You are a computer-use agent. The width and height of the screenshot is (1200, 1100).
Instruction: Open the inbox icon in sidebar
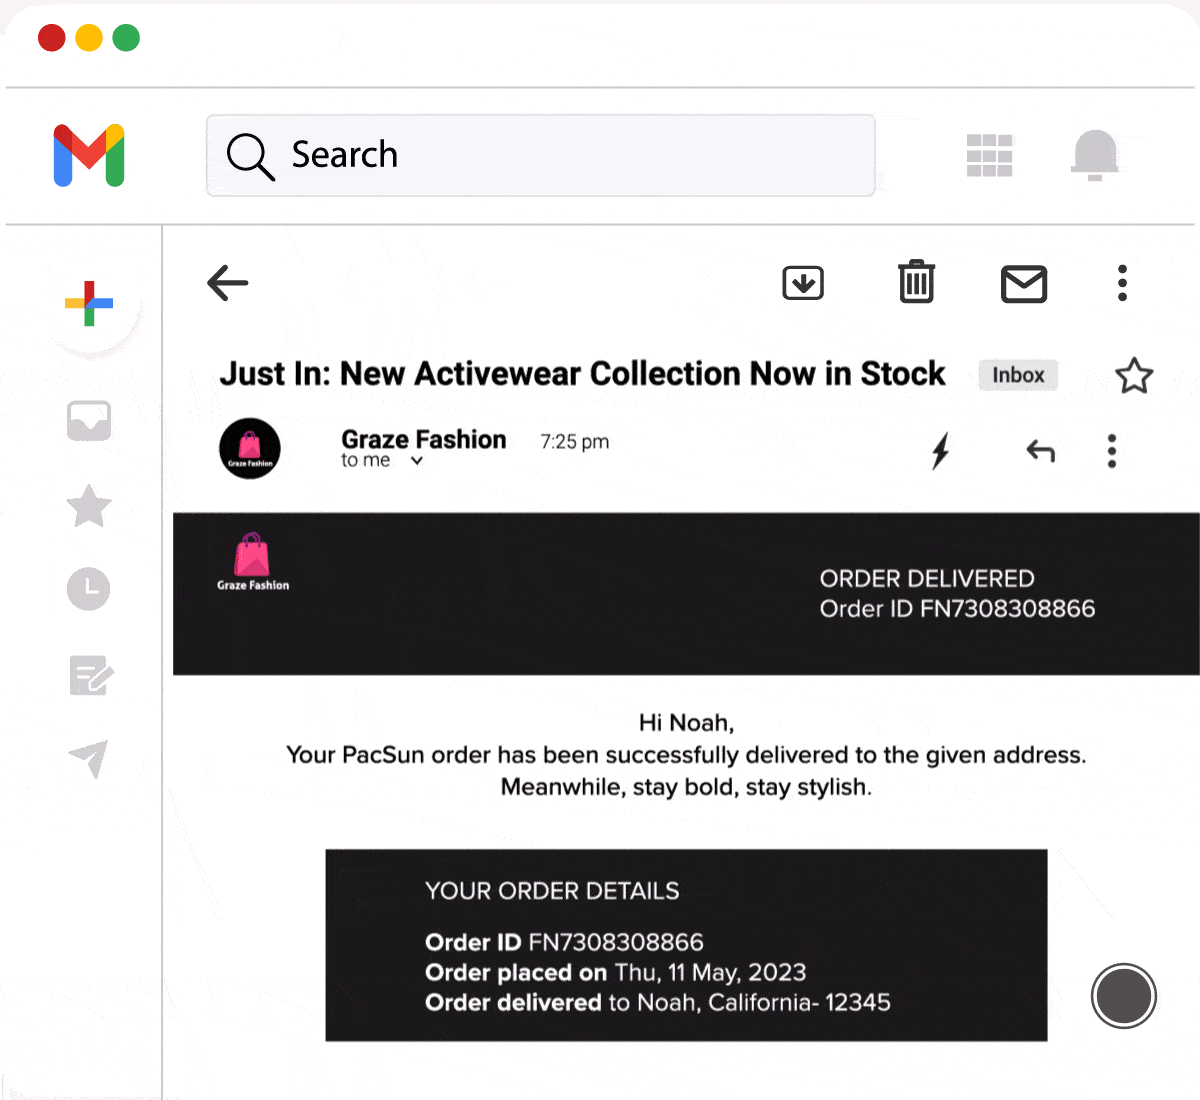pos(89,421)
